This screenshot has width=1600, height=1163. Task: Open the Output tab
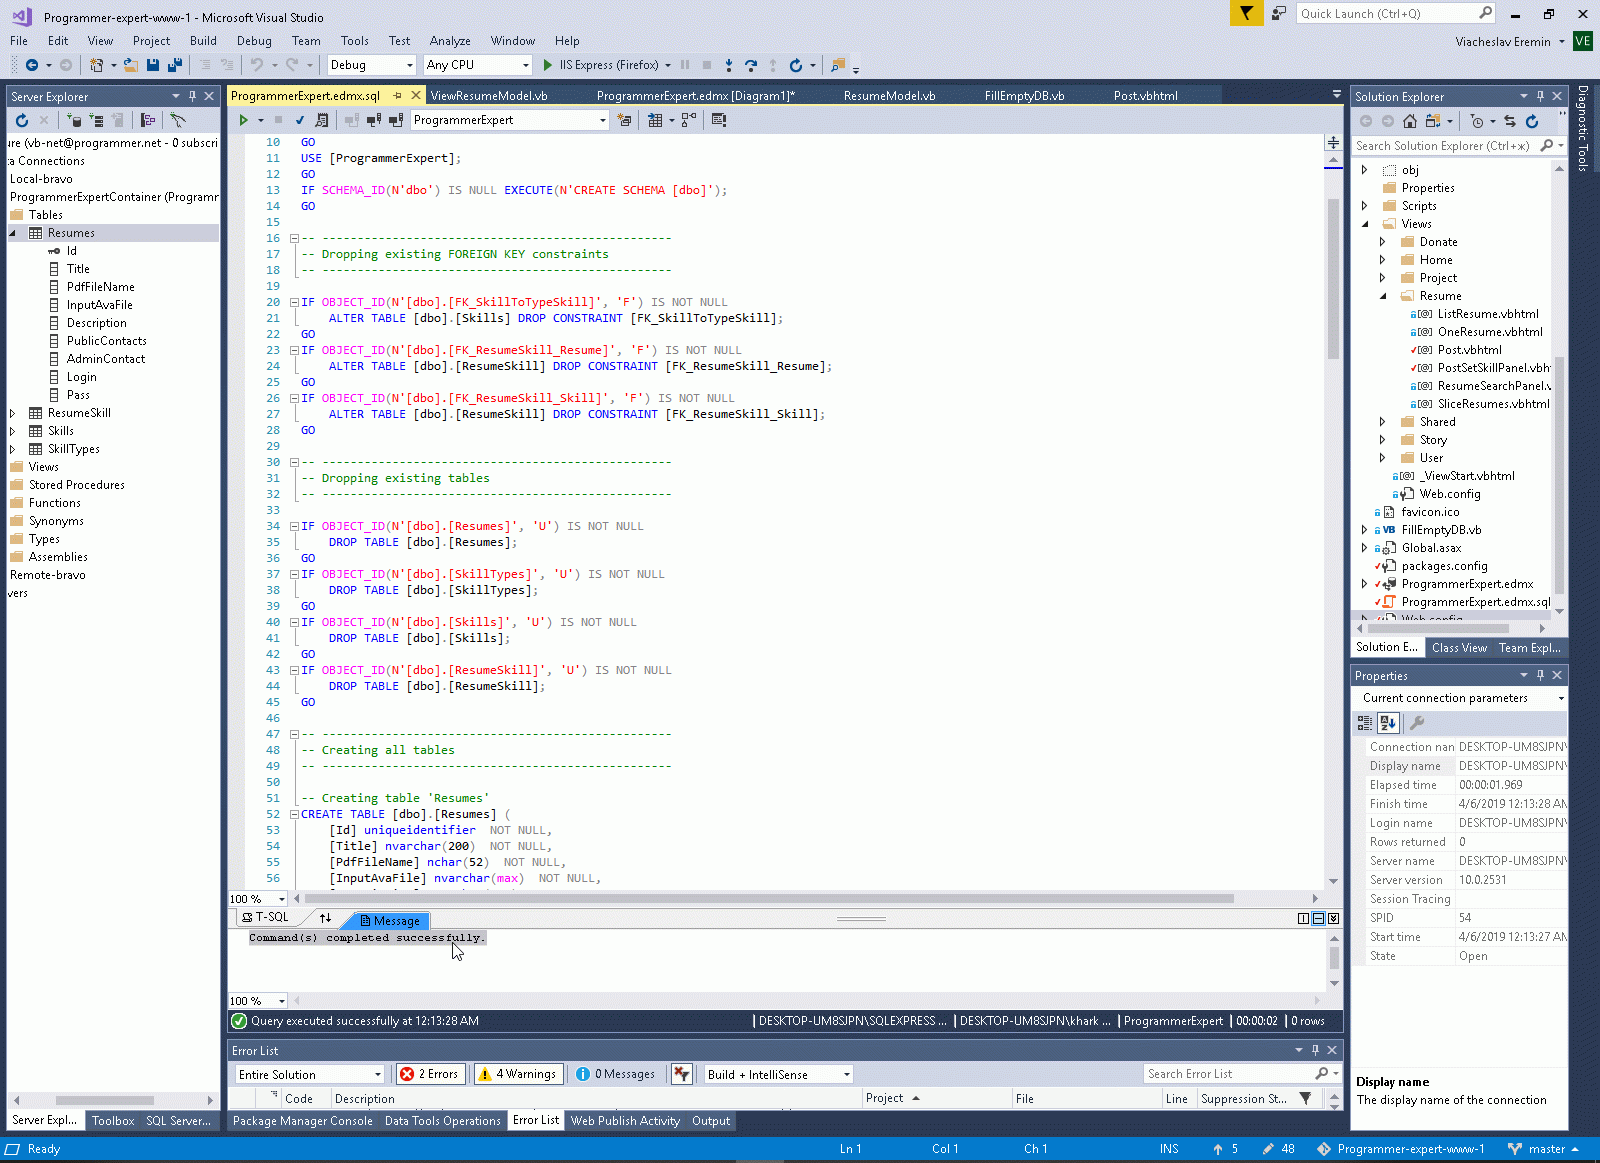click(711, 1121)
